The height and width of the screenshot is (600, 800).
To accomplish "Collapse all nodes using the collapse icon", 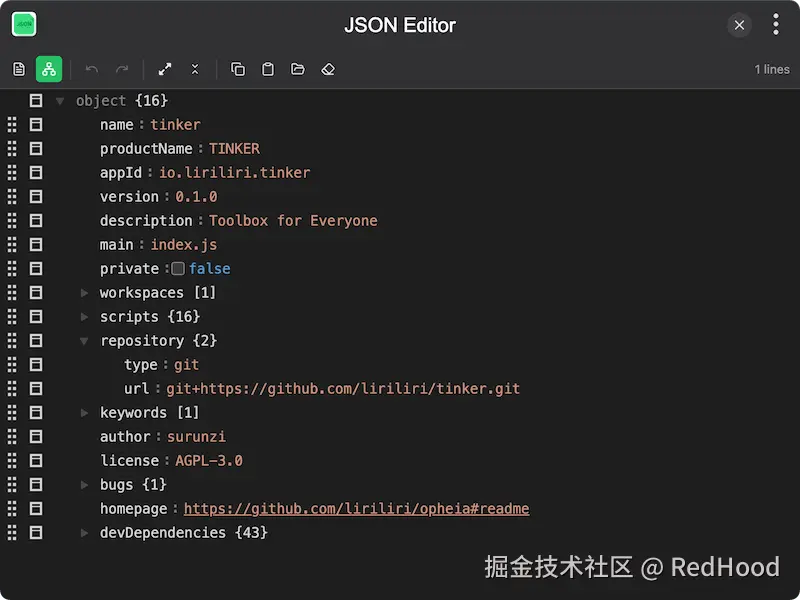I will [194, 69].
